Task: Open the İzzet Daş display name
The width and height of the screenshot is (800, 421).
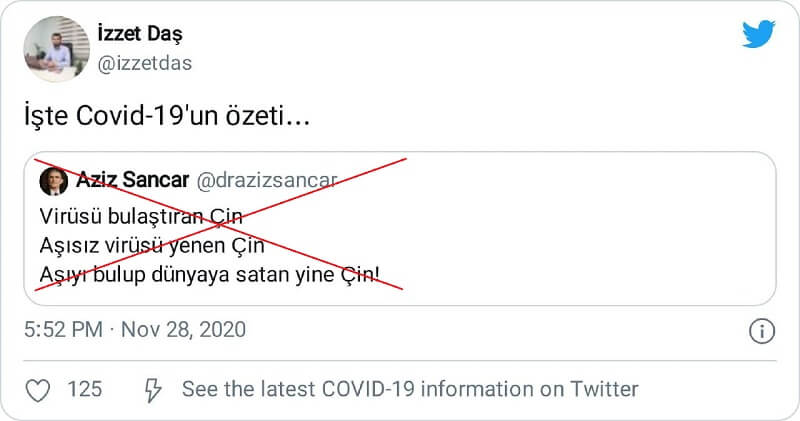Action: 141,33
